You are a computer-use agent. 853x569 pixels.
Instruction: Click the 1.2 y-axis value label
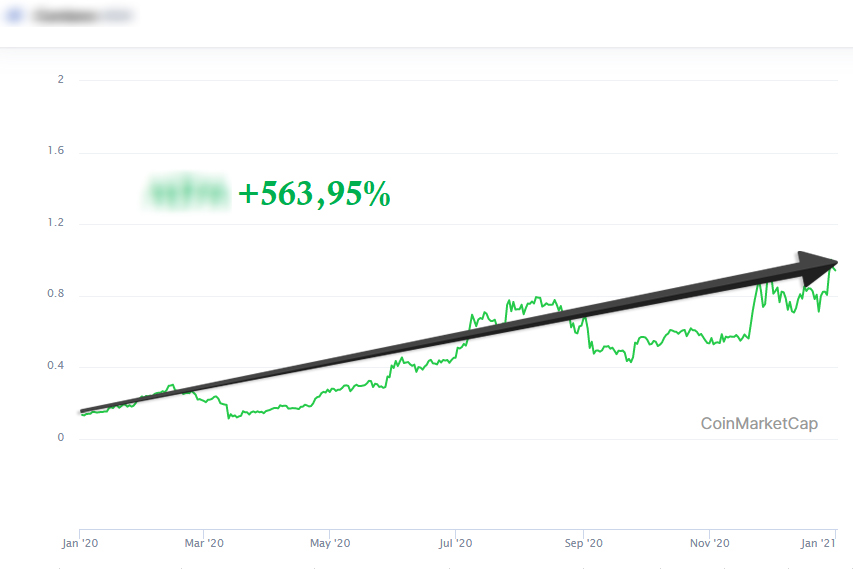point(56,223)
